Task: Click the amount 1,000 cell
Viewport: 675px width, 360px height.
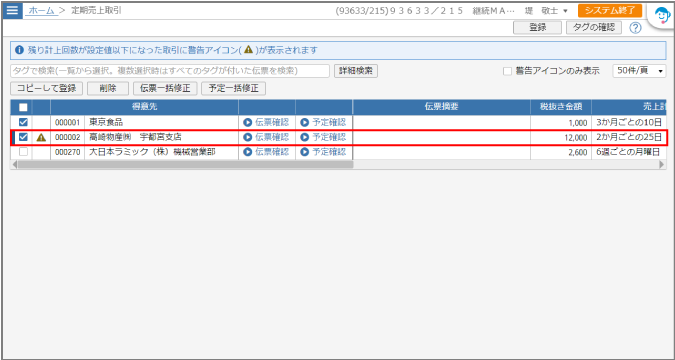Action: pyautogui.click(x=561, y=122)
